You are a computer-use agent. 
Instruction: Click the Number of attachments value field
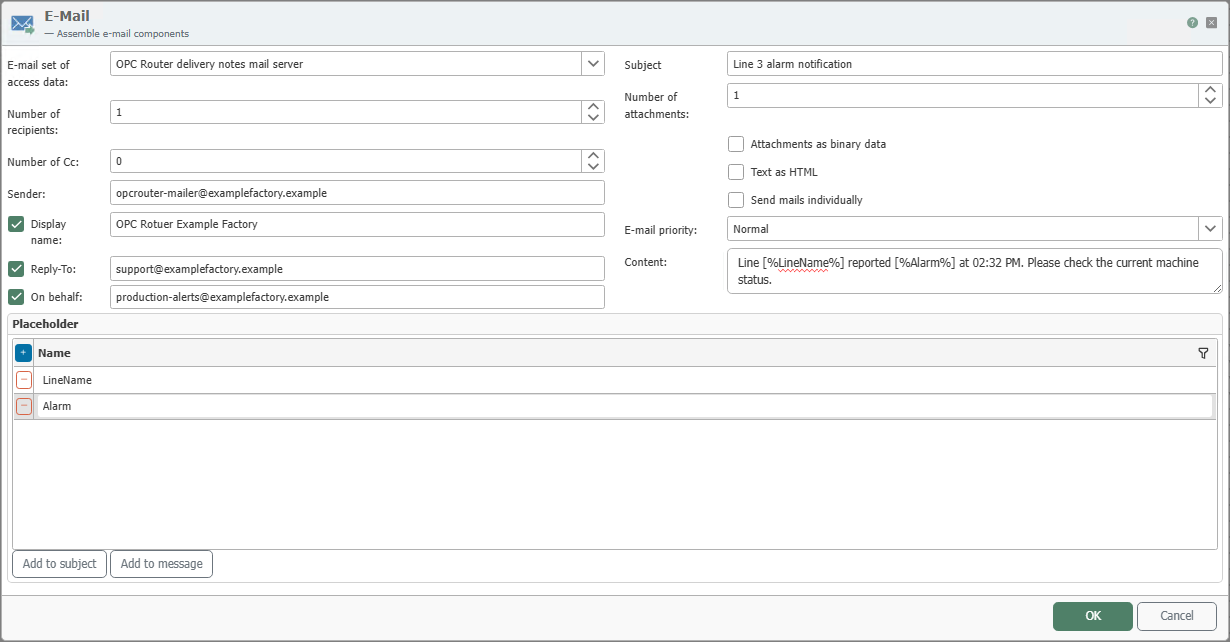963,95
